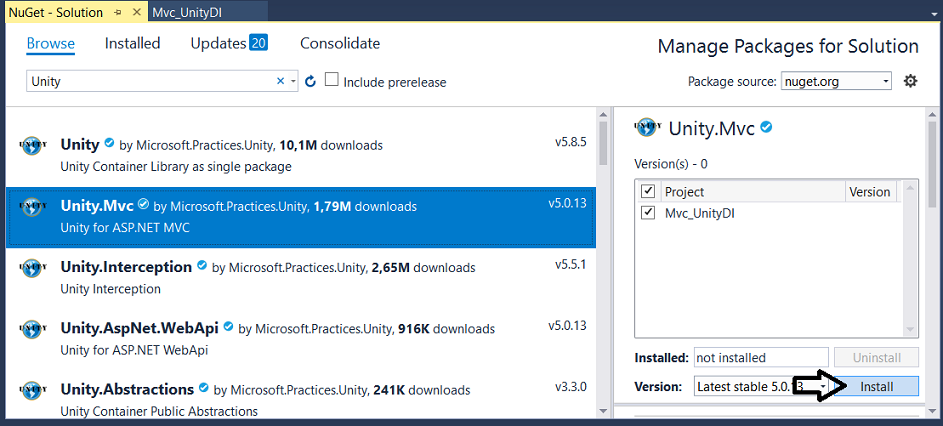The height and width of the screenshot is (426, 943).
Task: Click version v5.5.1 of Unity.Interception
Action: click(x=570, y=265)
